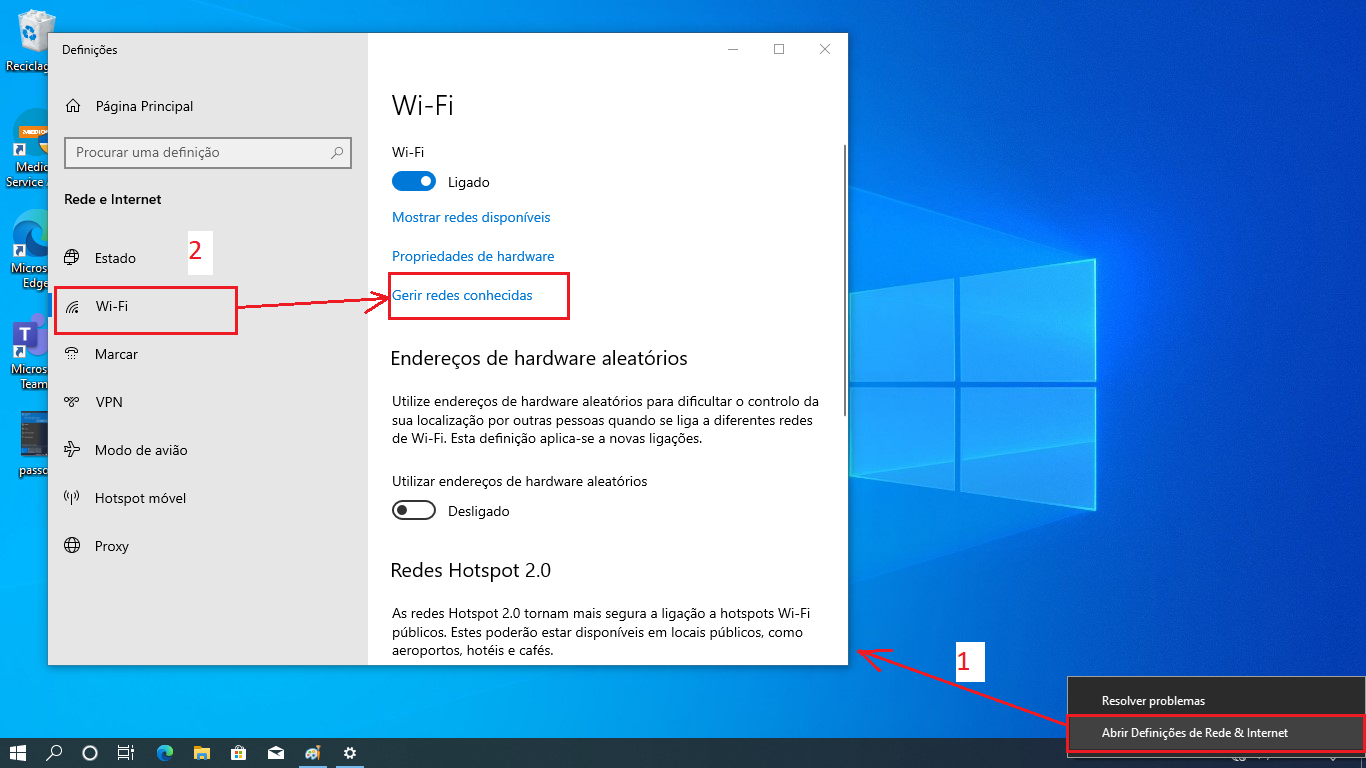Click Gerir redes conhecidas link
This screenshot has width=1366, height=768.
click(462, 295)
